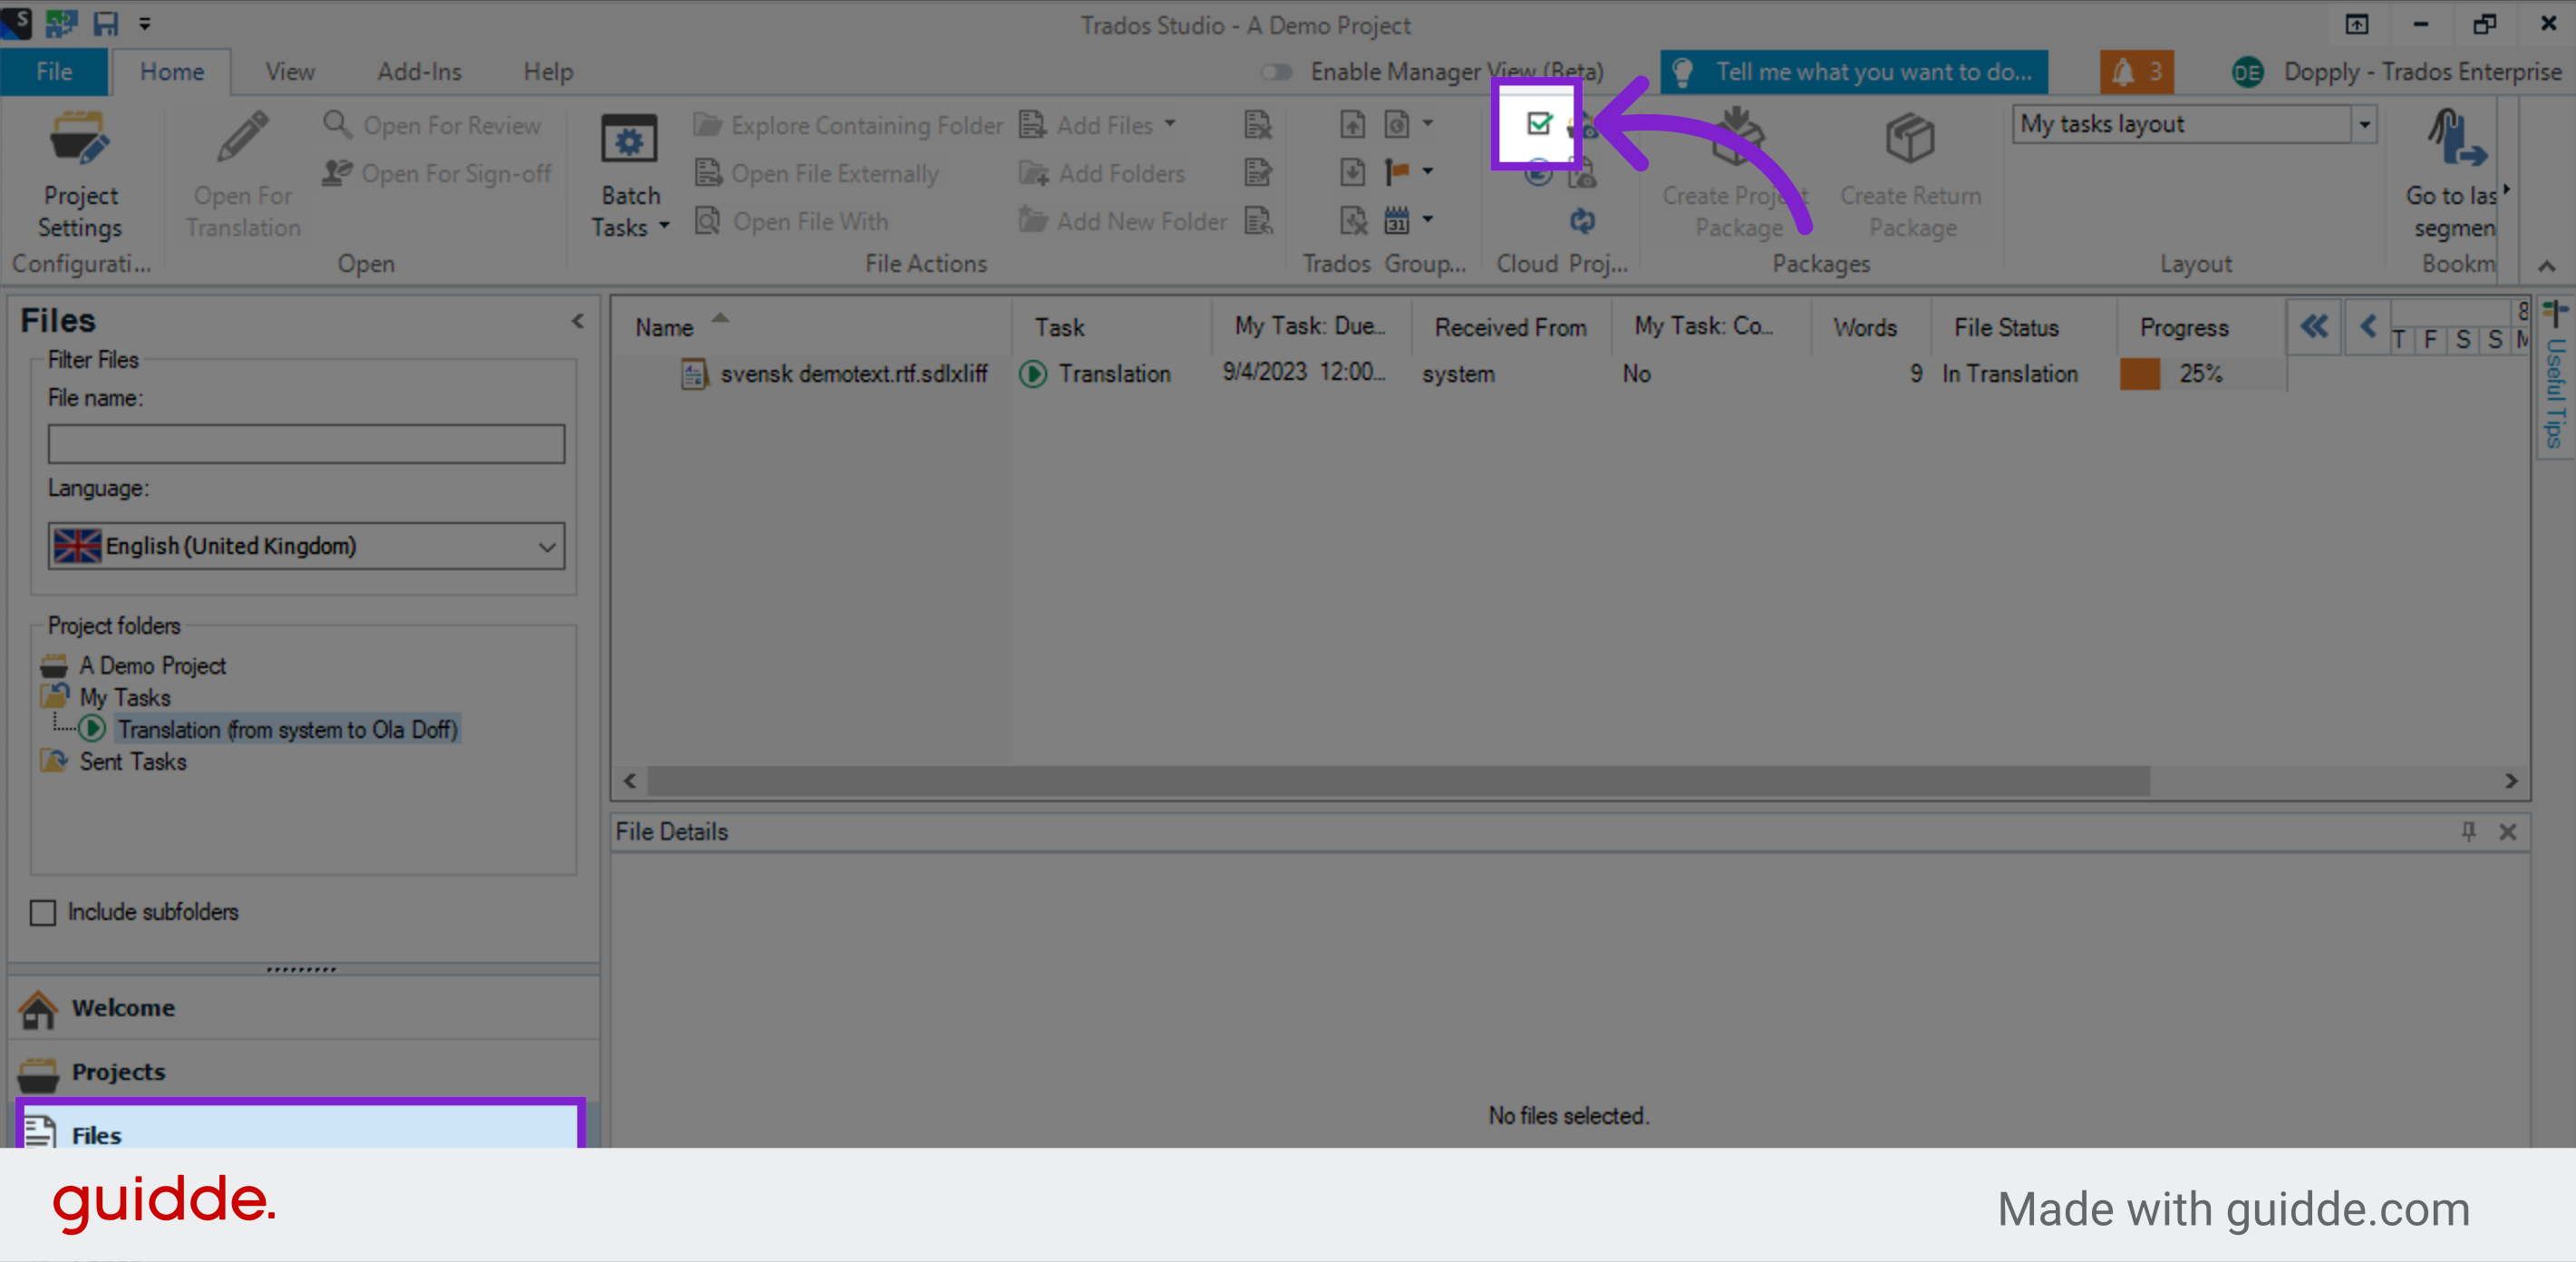Switch to the Add-Ins ribbon tab
Screen dimensions: 2576x1262
419,72
